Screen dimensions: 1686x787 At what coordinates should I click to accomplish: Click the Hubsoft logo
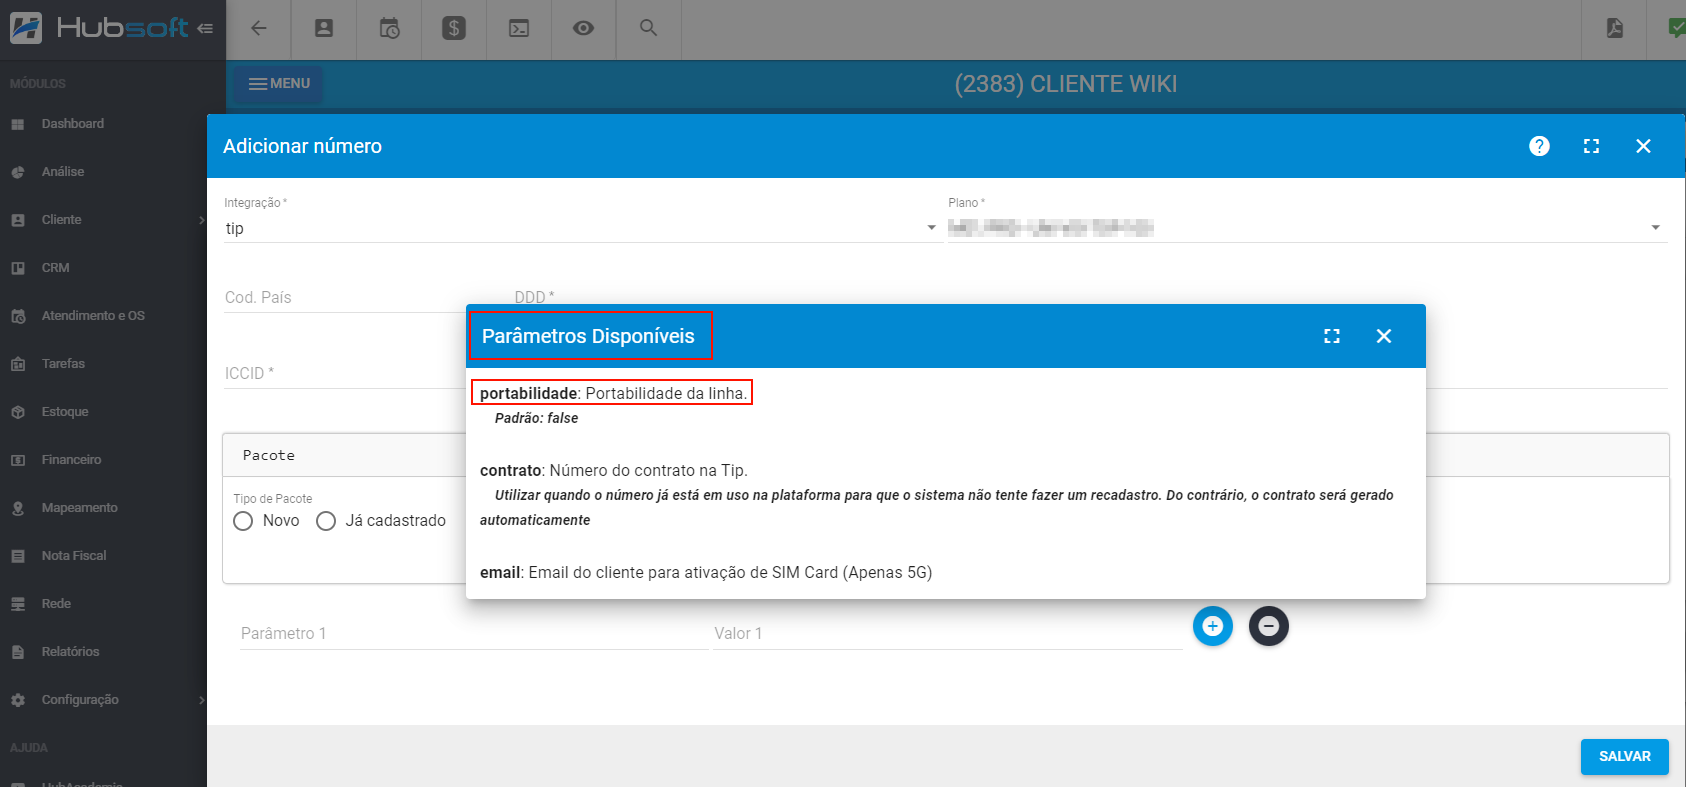[x=99, y=28]
